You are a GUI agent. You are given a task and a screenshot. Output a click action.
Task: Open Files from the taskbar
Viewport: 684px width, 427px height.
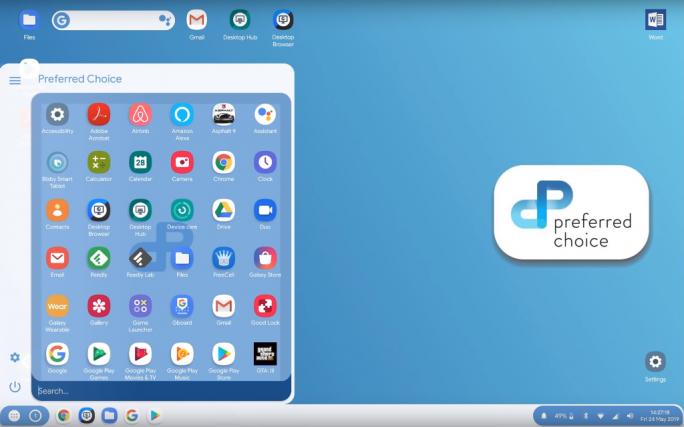click(109, 416)
